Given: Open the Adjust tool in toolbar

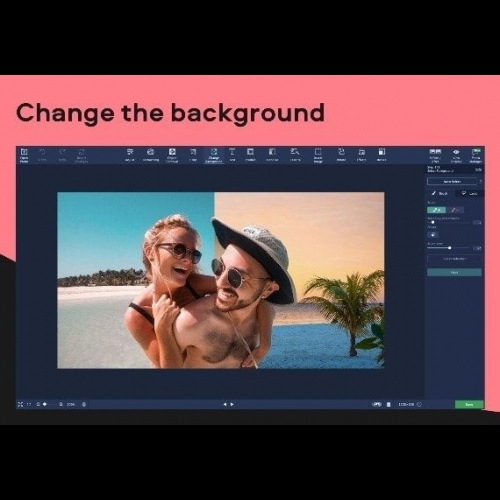Looking at the screenshot, I should 130,155.
